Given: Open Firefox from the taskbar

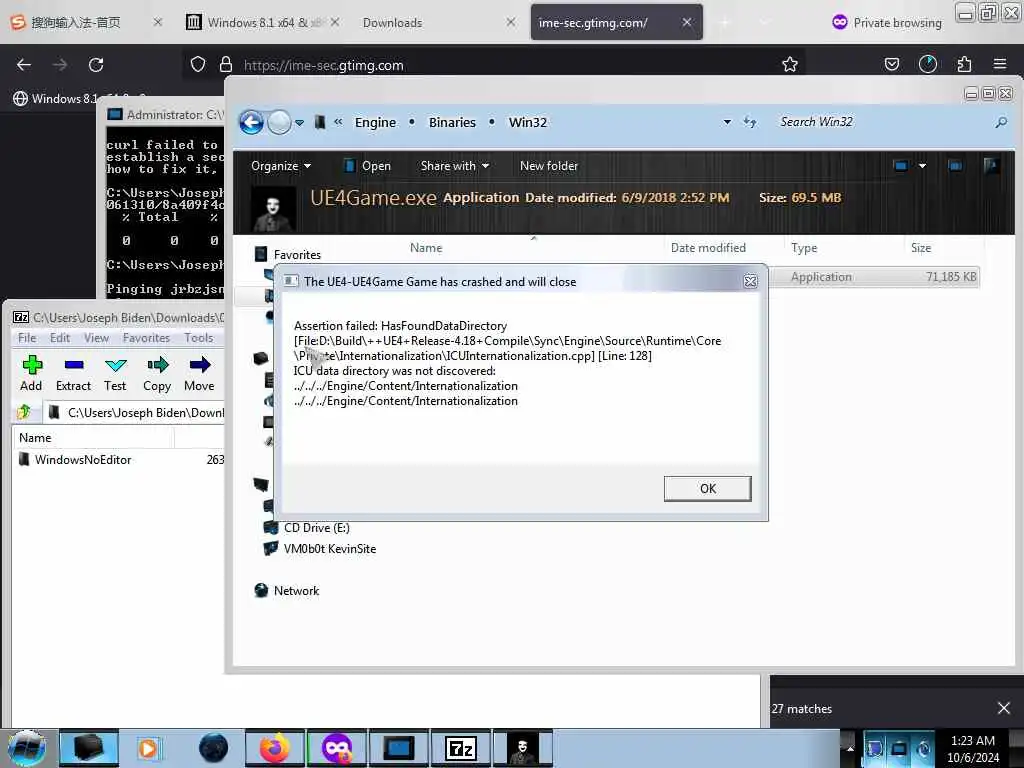Looking at the screenshot, I should [x=274, y=748].
